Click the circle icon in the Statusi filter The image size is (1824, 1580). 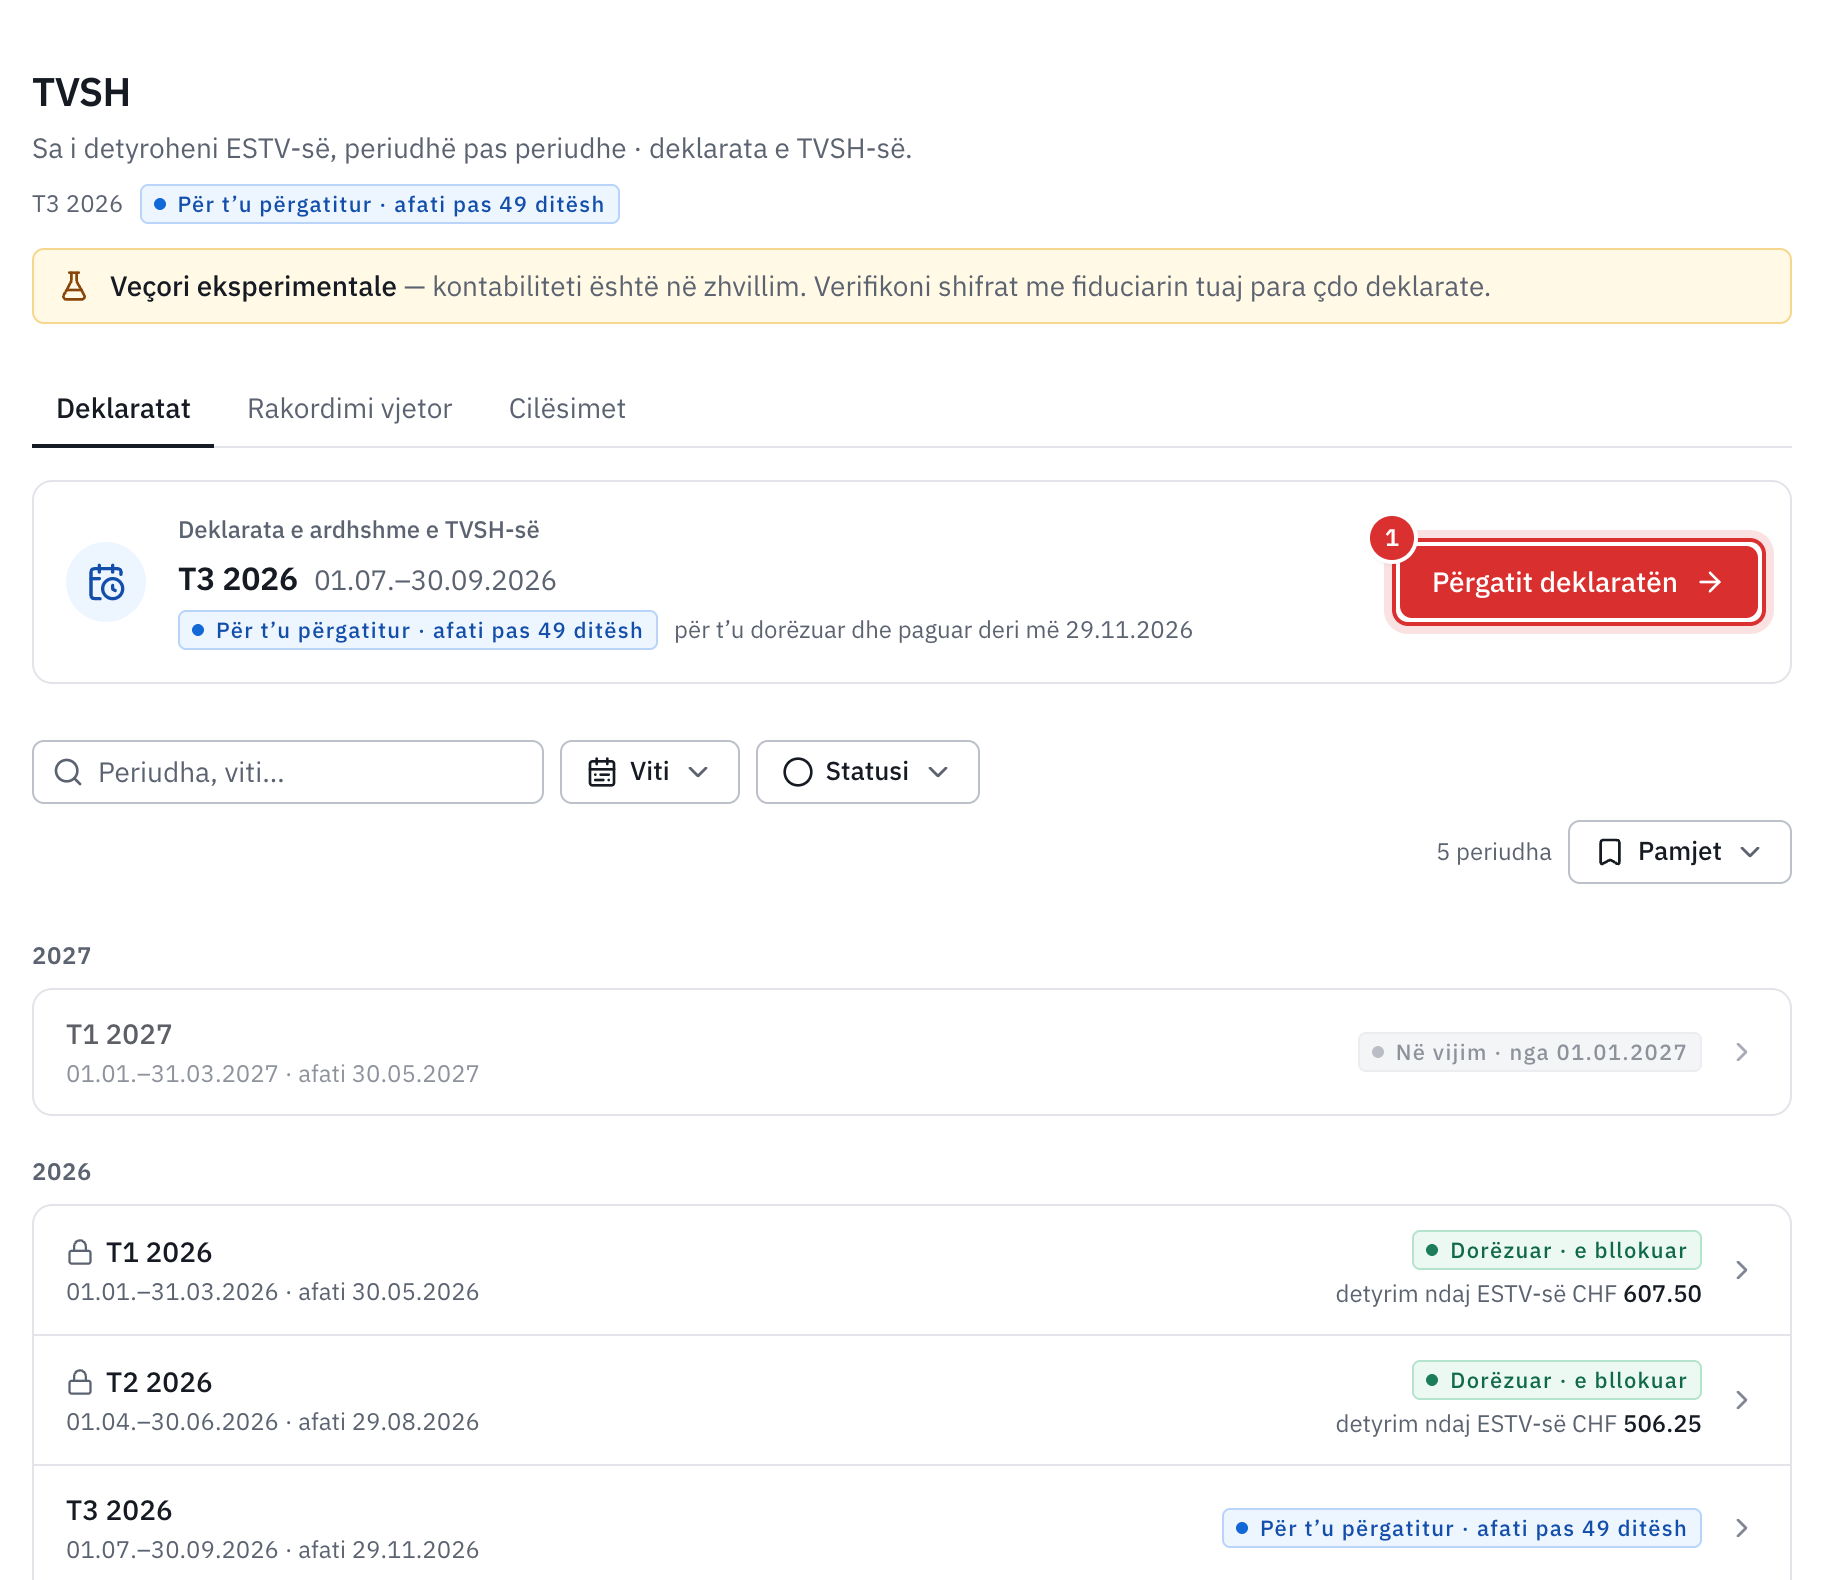pyautogui.click(x=798, y=772)
